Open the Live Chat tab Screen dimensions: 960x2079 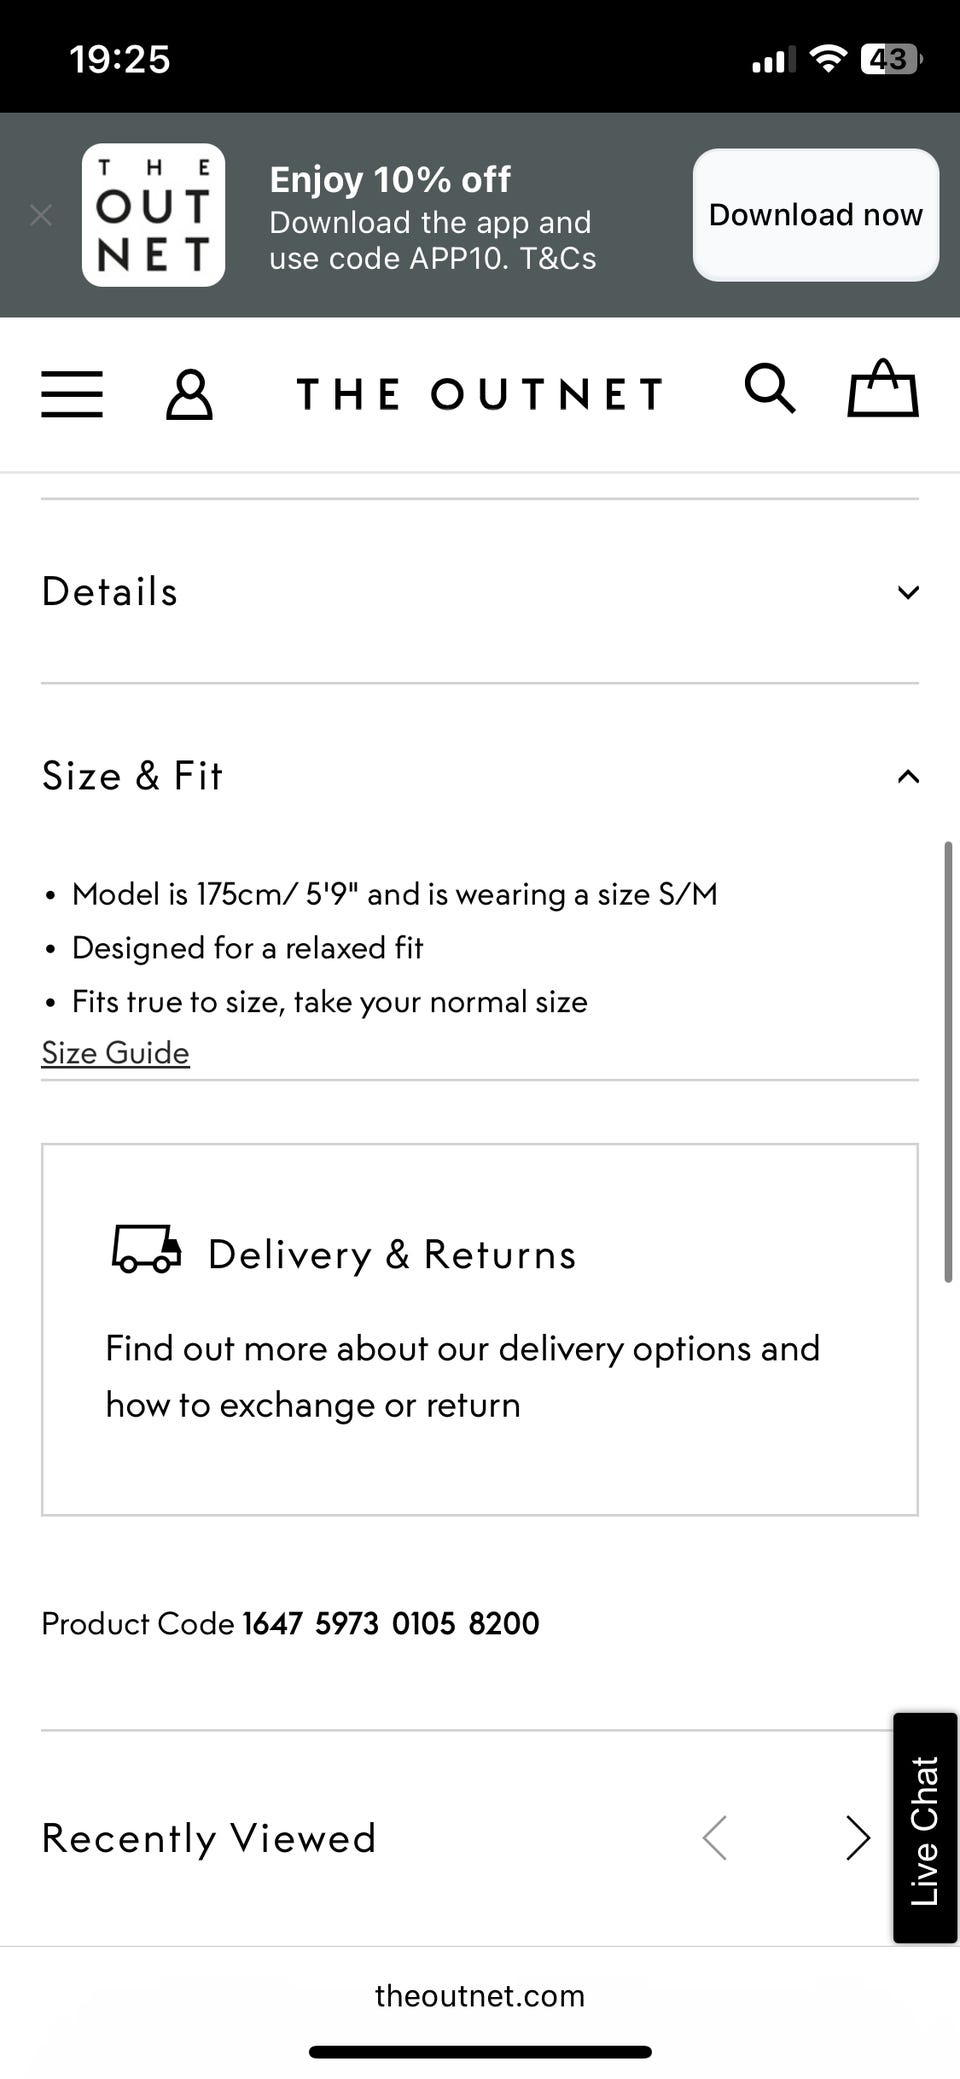click(x=925, y=1828)
